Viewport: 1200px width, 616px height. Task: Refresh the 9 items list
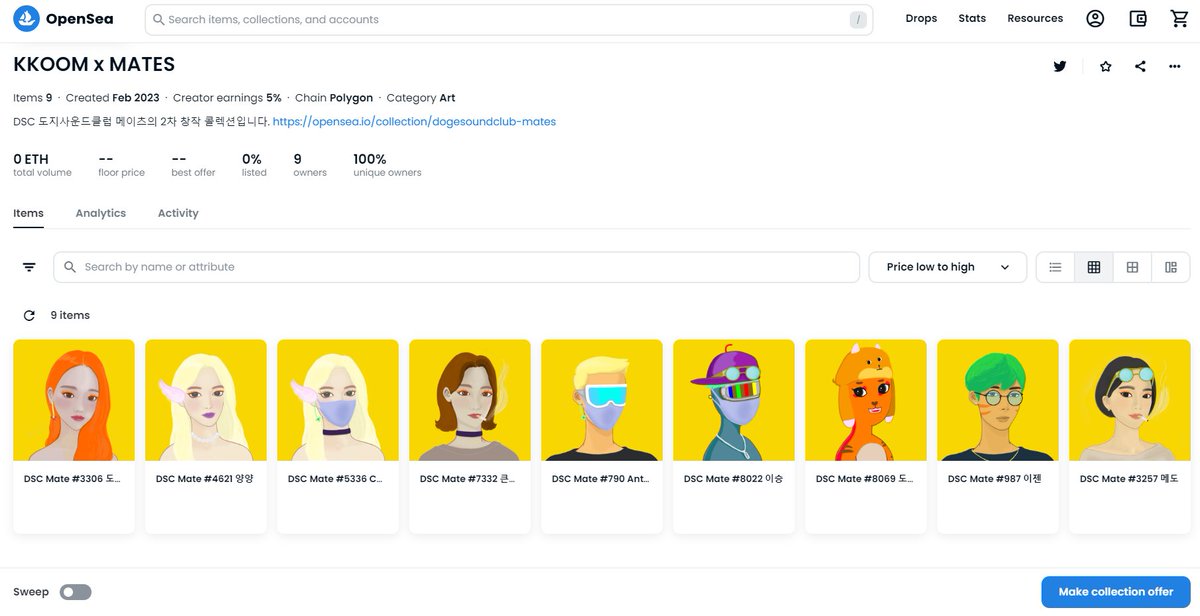click(x=29, y=315)
